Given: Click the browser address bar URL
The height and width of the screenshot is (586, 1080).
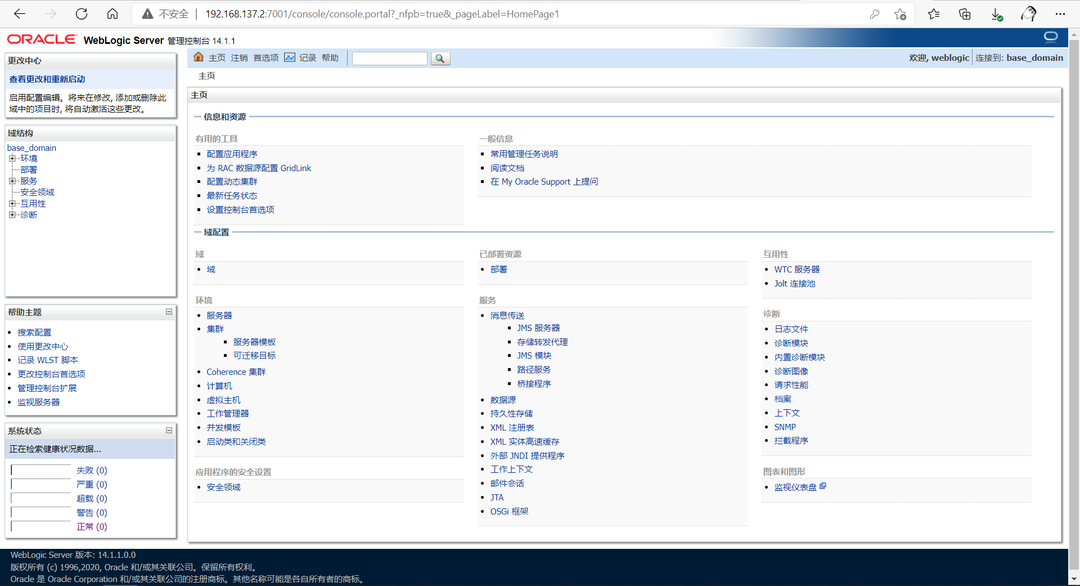Looking at the screenshot, I should pyautogui.click(x=382, y=14).
